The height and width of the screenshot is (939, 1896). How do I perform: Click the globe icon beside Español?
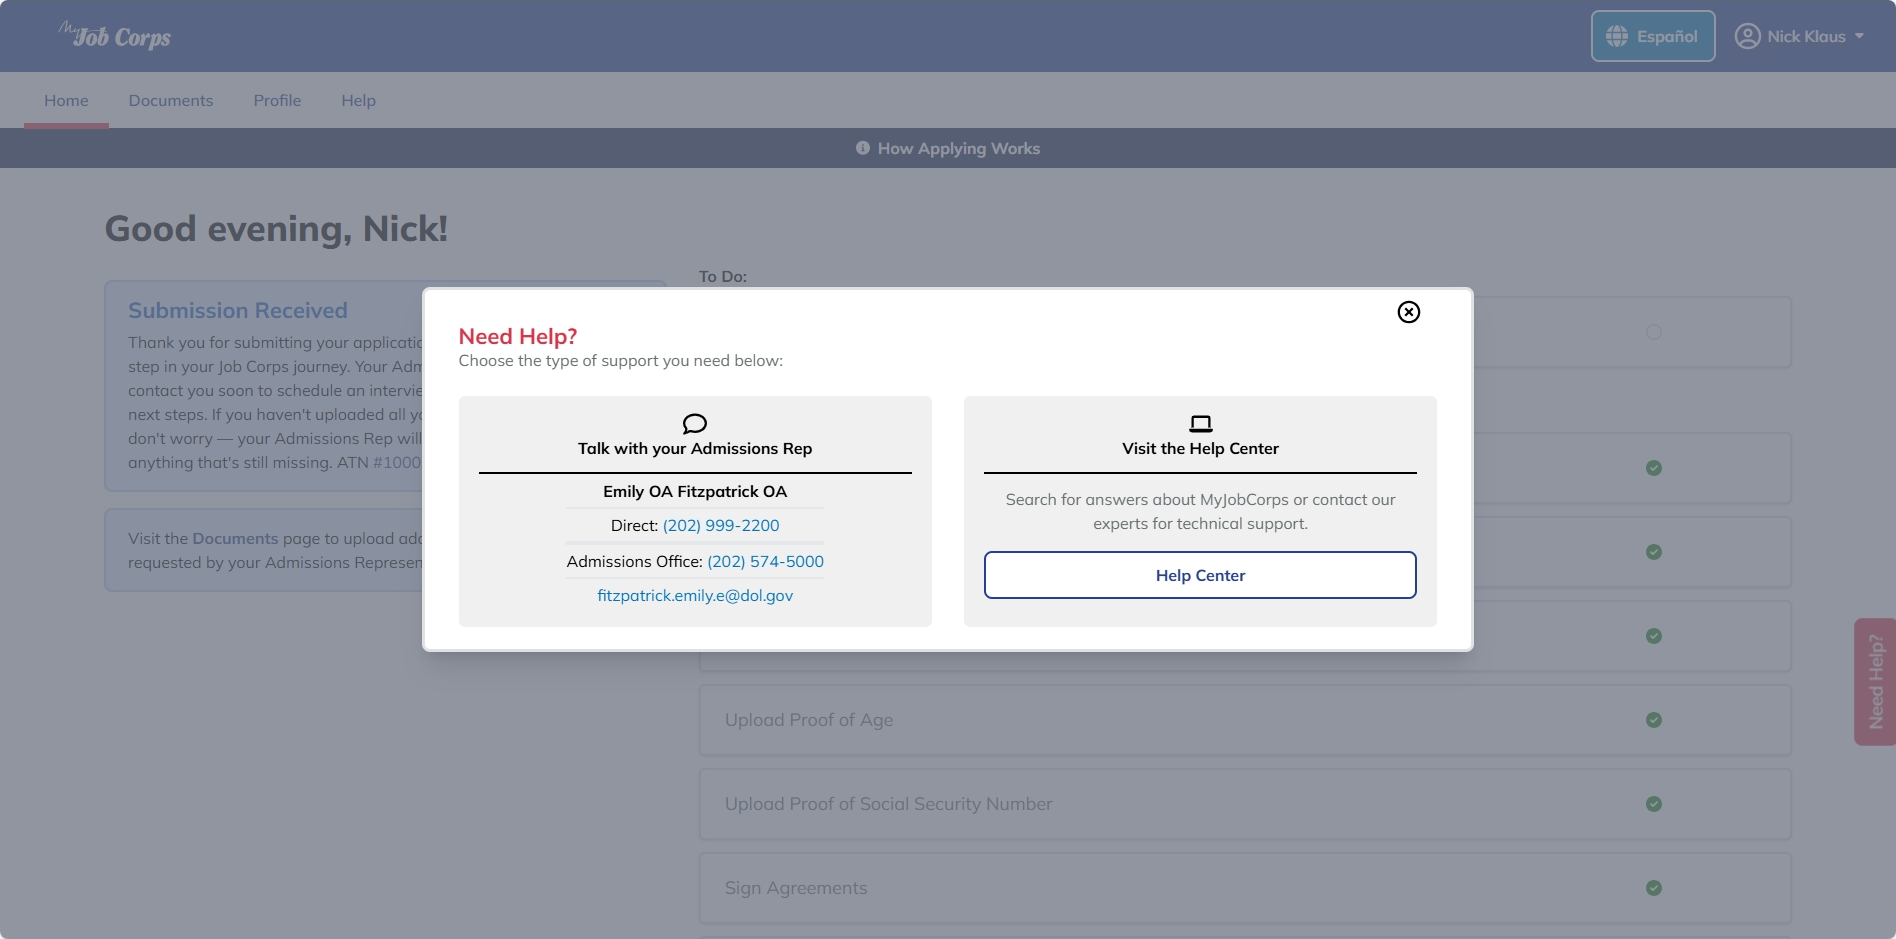click(1616, 36)
